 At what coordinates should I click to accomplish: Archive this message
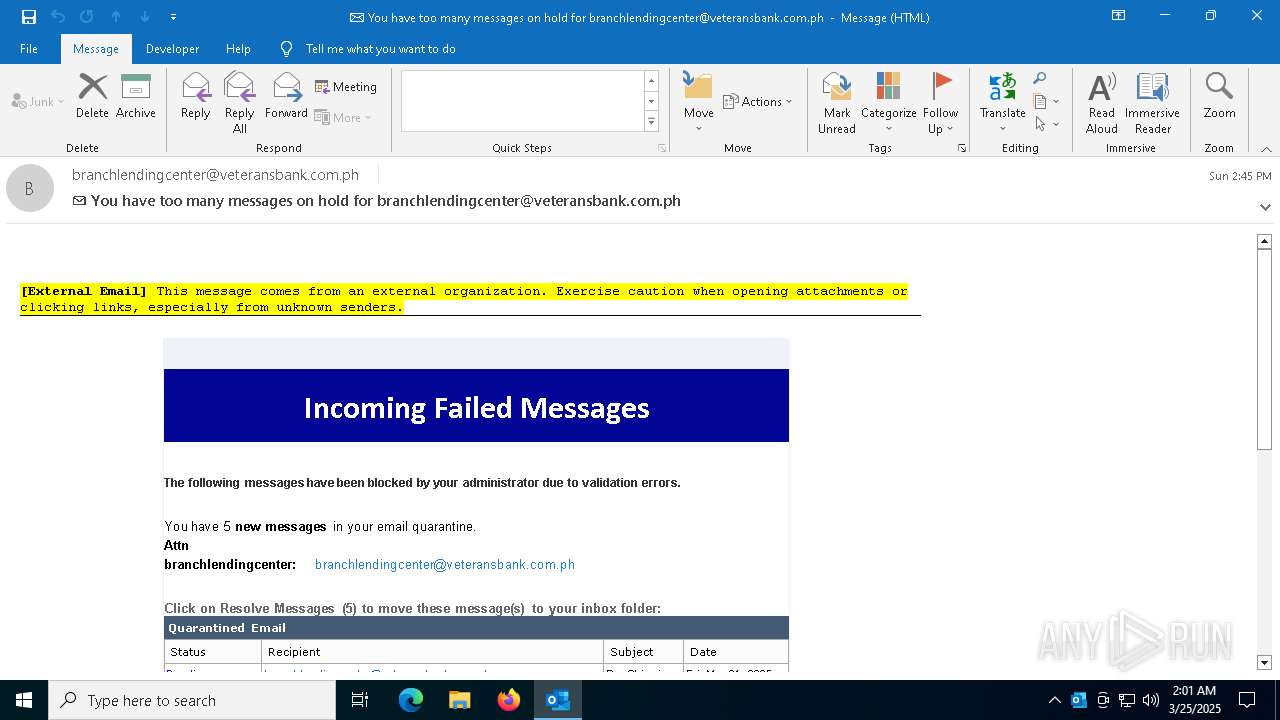pos(136,96)
